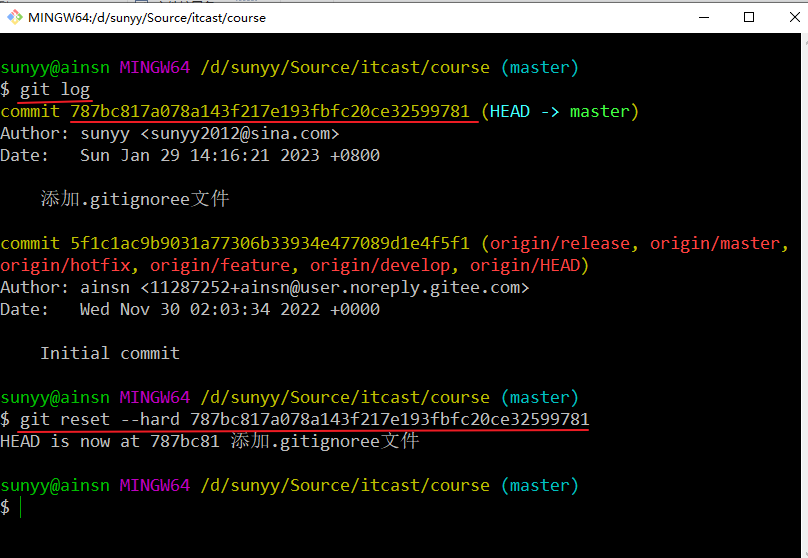This screenshot has height=558, width=808.
Task: Click the empty command prompt cursor line
Action: (20, 507)
